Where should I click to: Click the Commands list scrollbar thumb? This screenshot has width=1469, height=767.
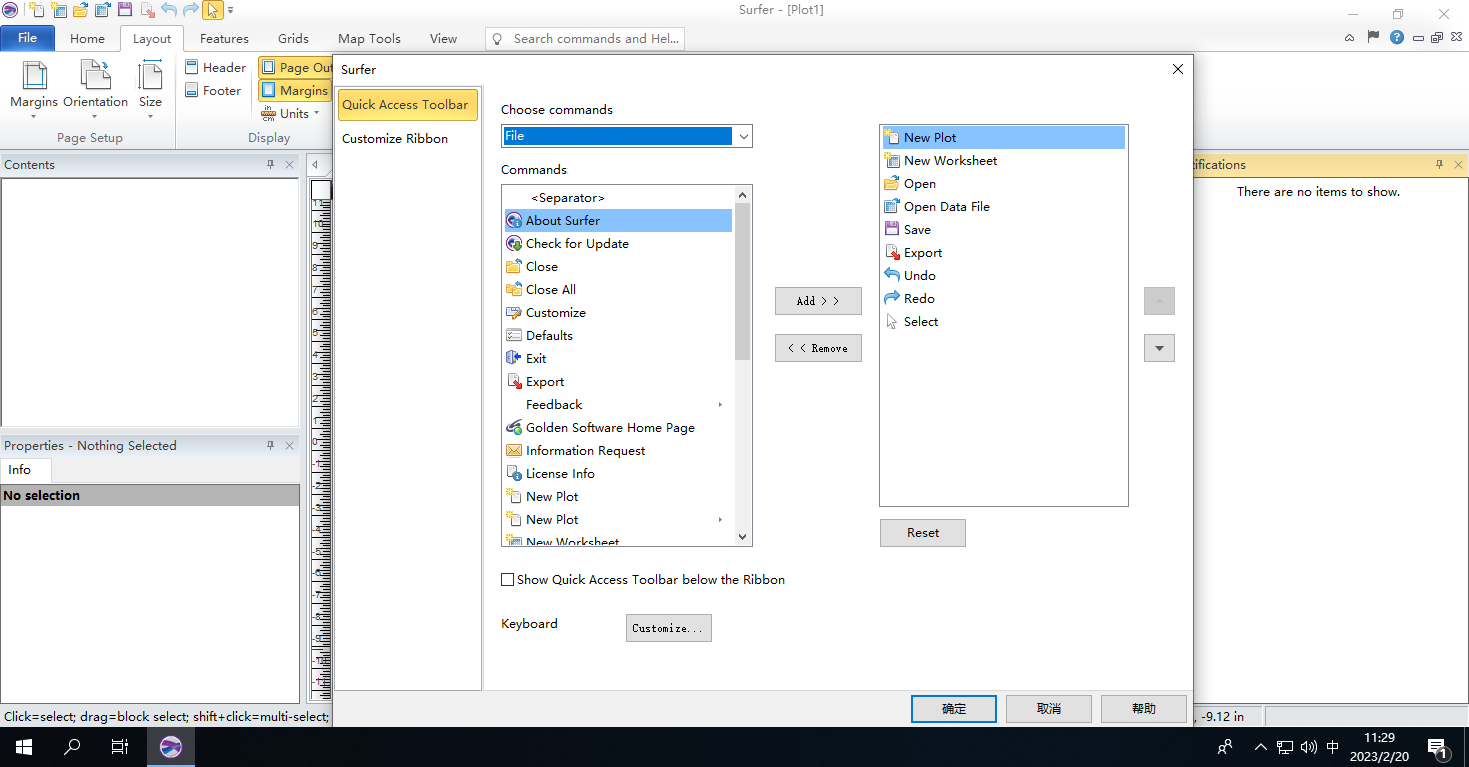point(742,282)
